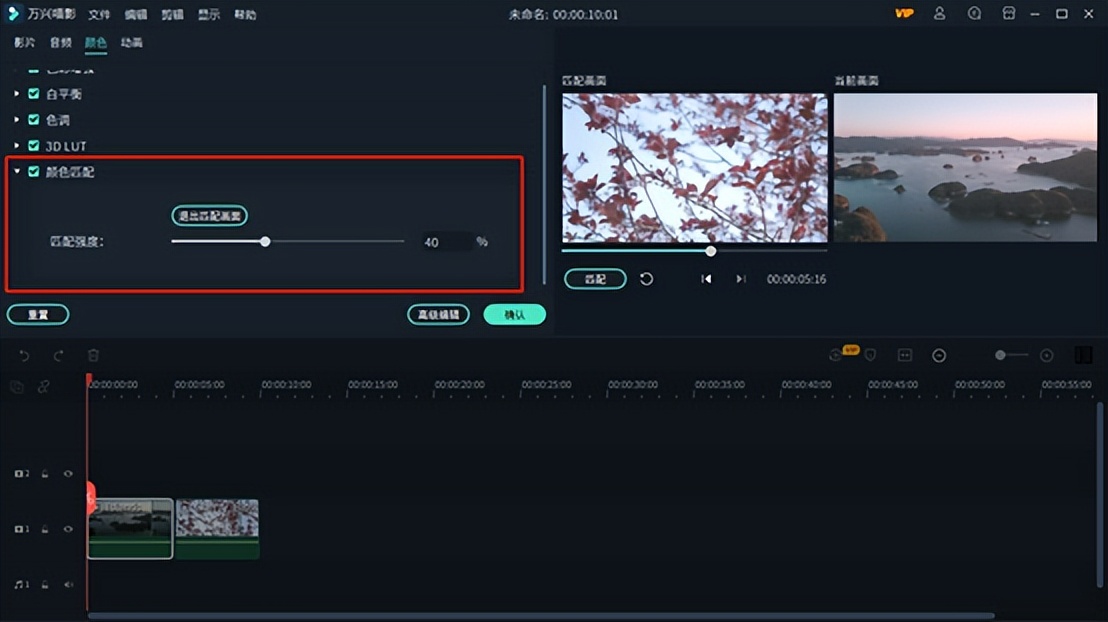Open the VIP membership icon in title bar
Image resolution: width=1108 pixels, height=622 pixels.
pyautogui.click(x=904, y=14)
